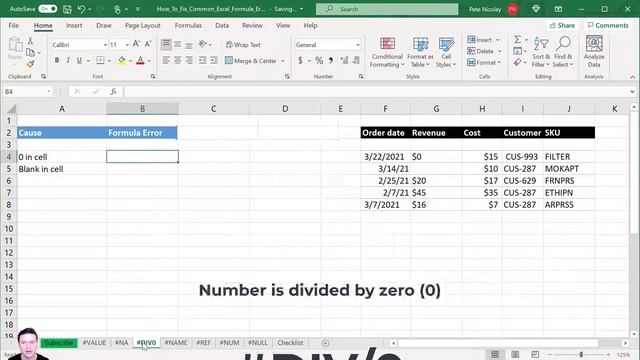640x360 pixels.
Task: Open the General number format dropdown
Action: pyautogui.click(x=358, y=44)
